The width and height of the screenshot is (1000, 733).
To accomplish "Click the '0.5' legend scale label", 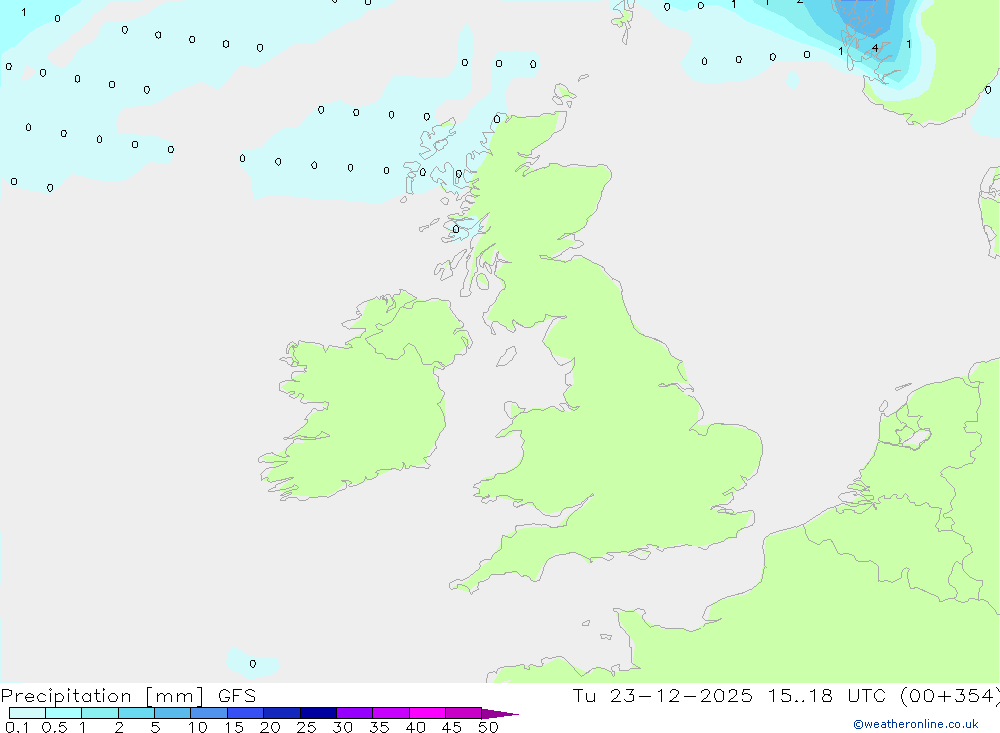I will tap(54, 727).
